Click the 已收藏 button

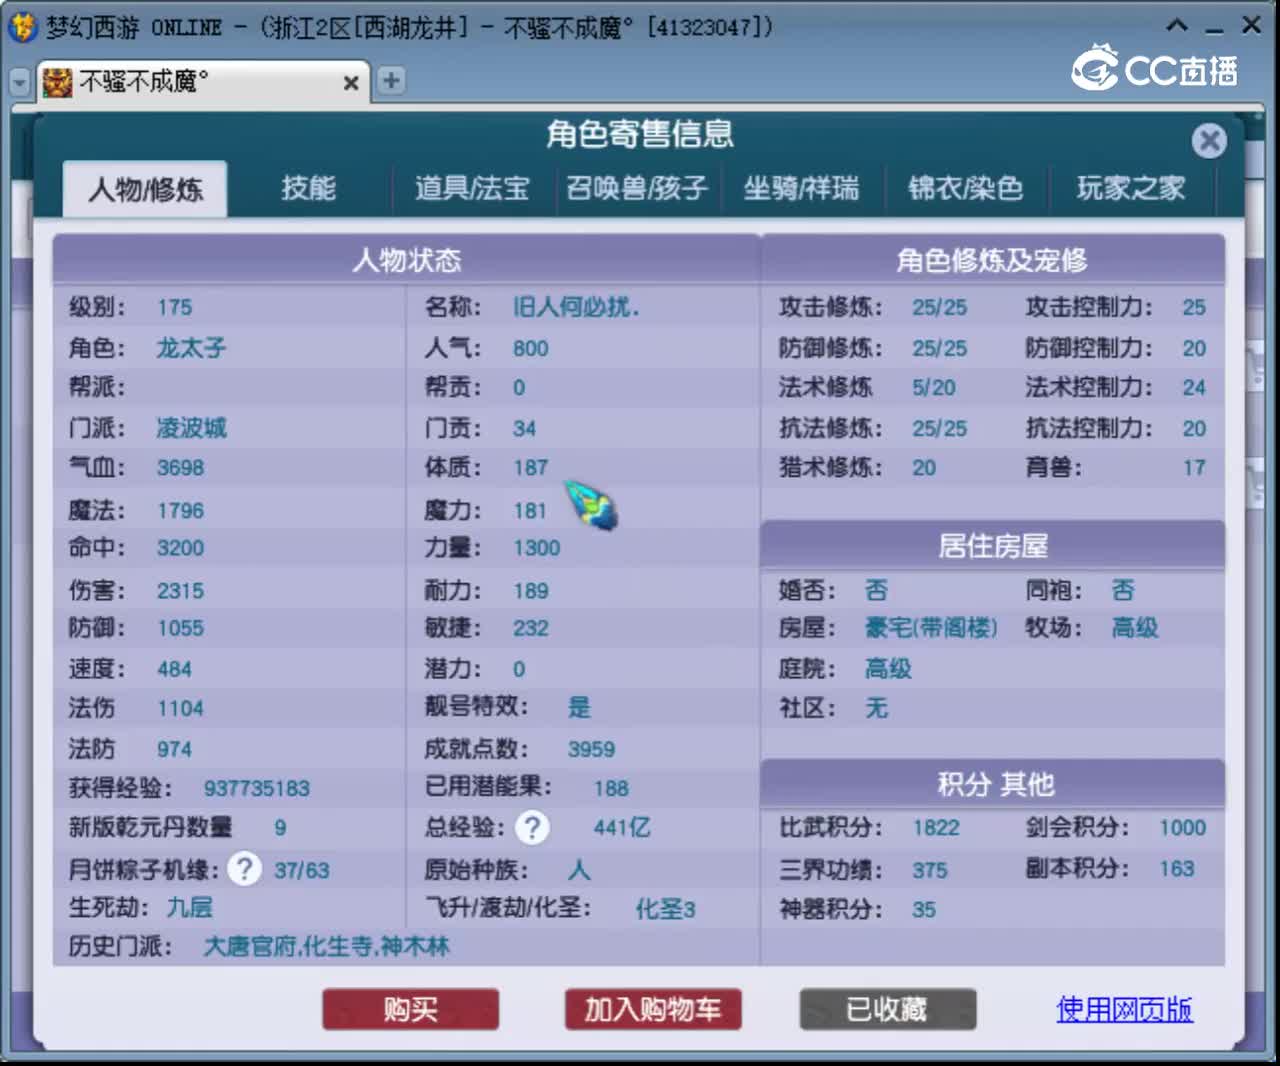pos(887,1009)
